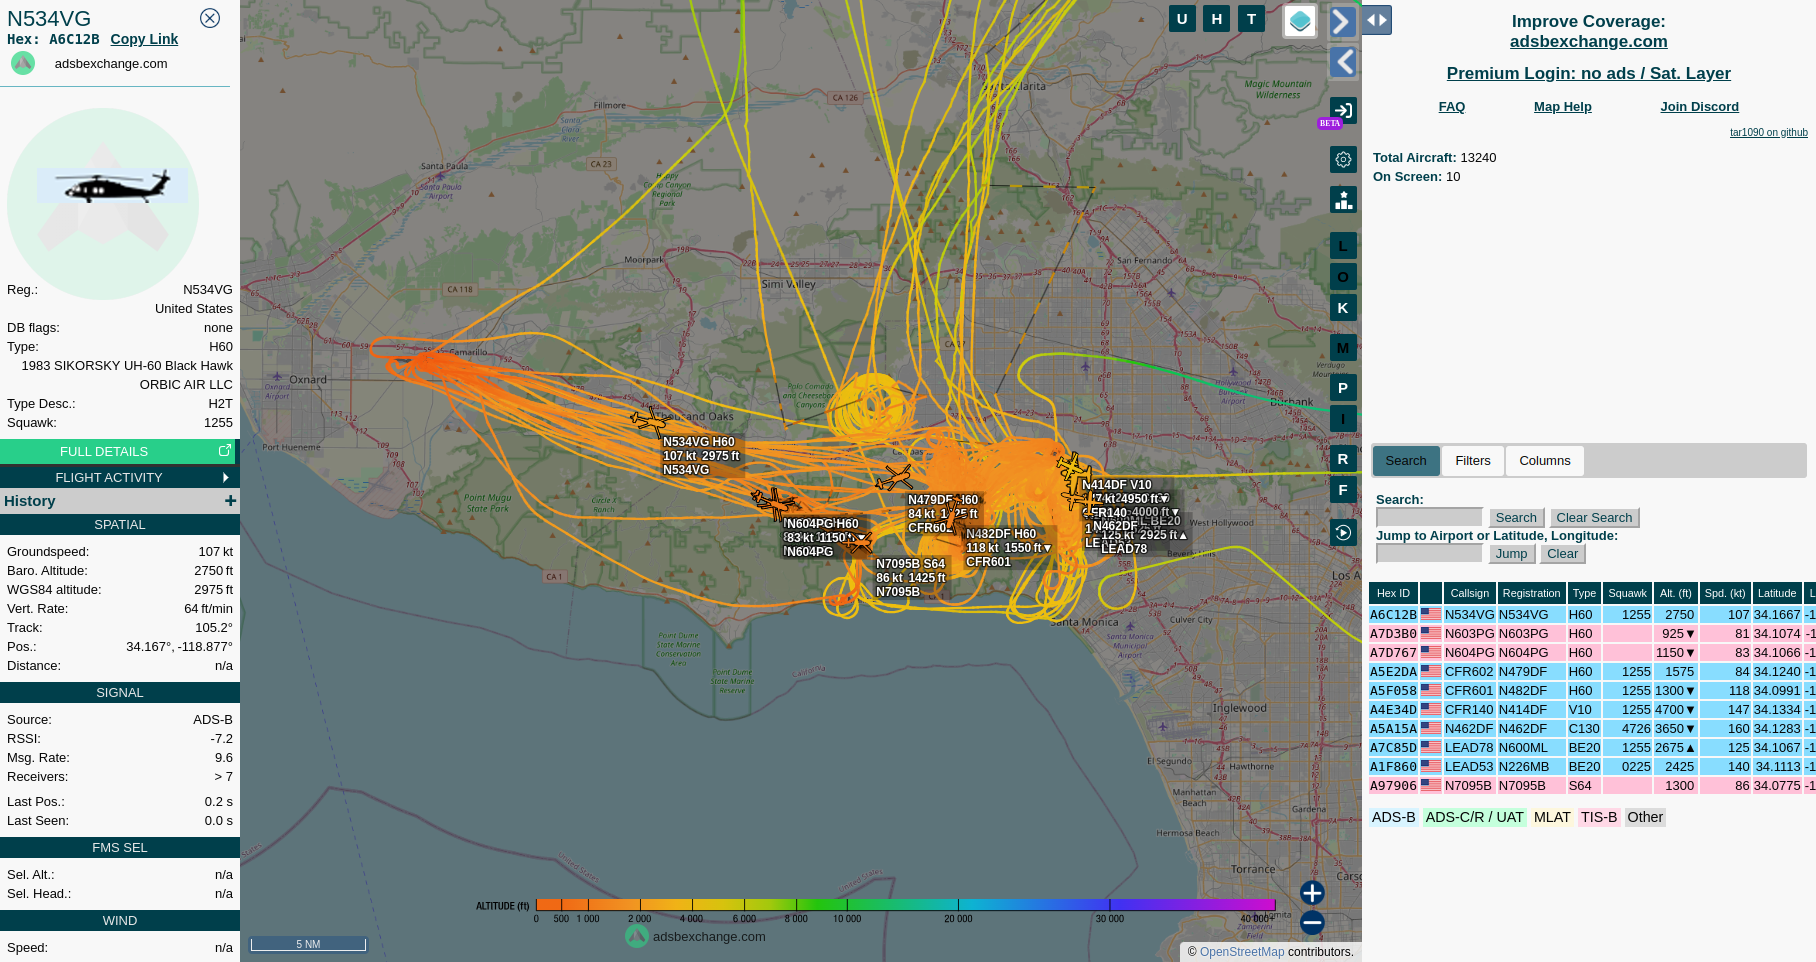Zoom out with the minus button
Image resolution: width=1816 pixels, height=962 pixels.
(1312, 923)
